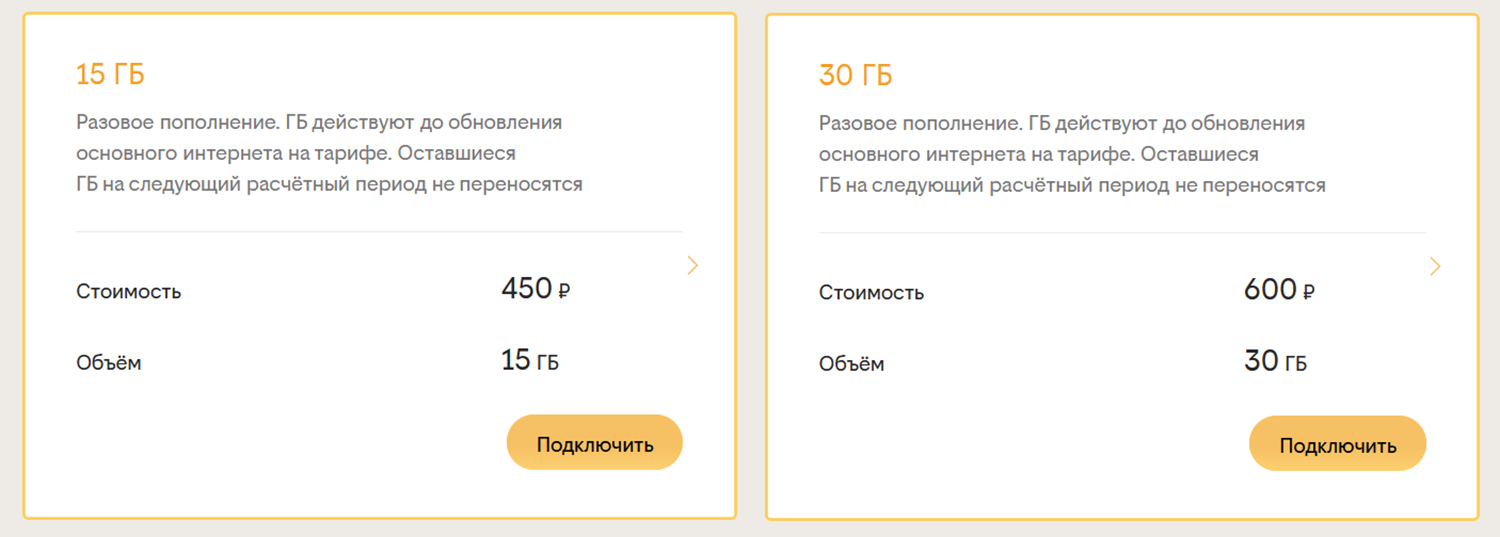Expand the 30 ГБ package details chevron
Screen dimensions: 1500x537
pyautogui.click(x=1435, y=266)
